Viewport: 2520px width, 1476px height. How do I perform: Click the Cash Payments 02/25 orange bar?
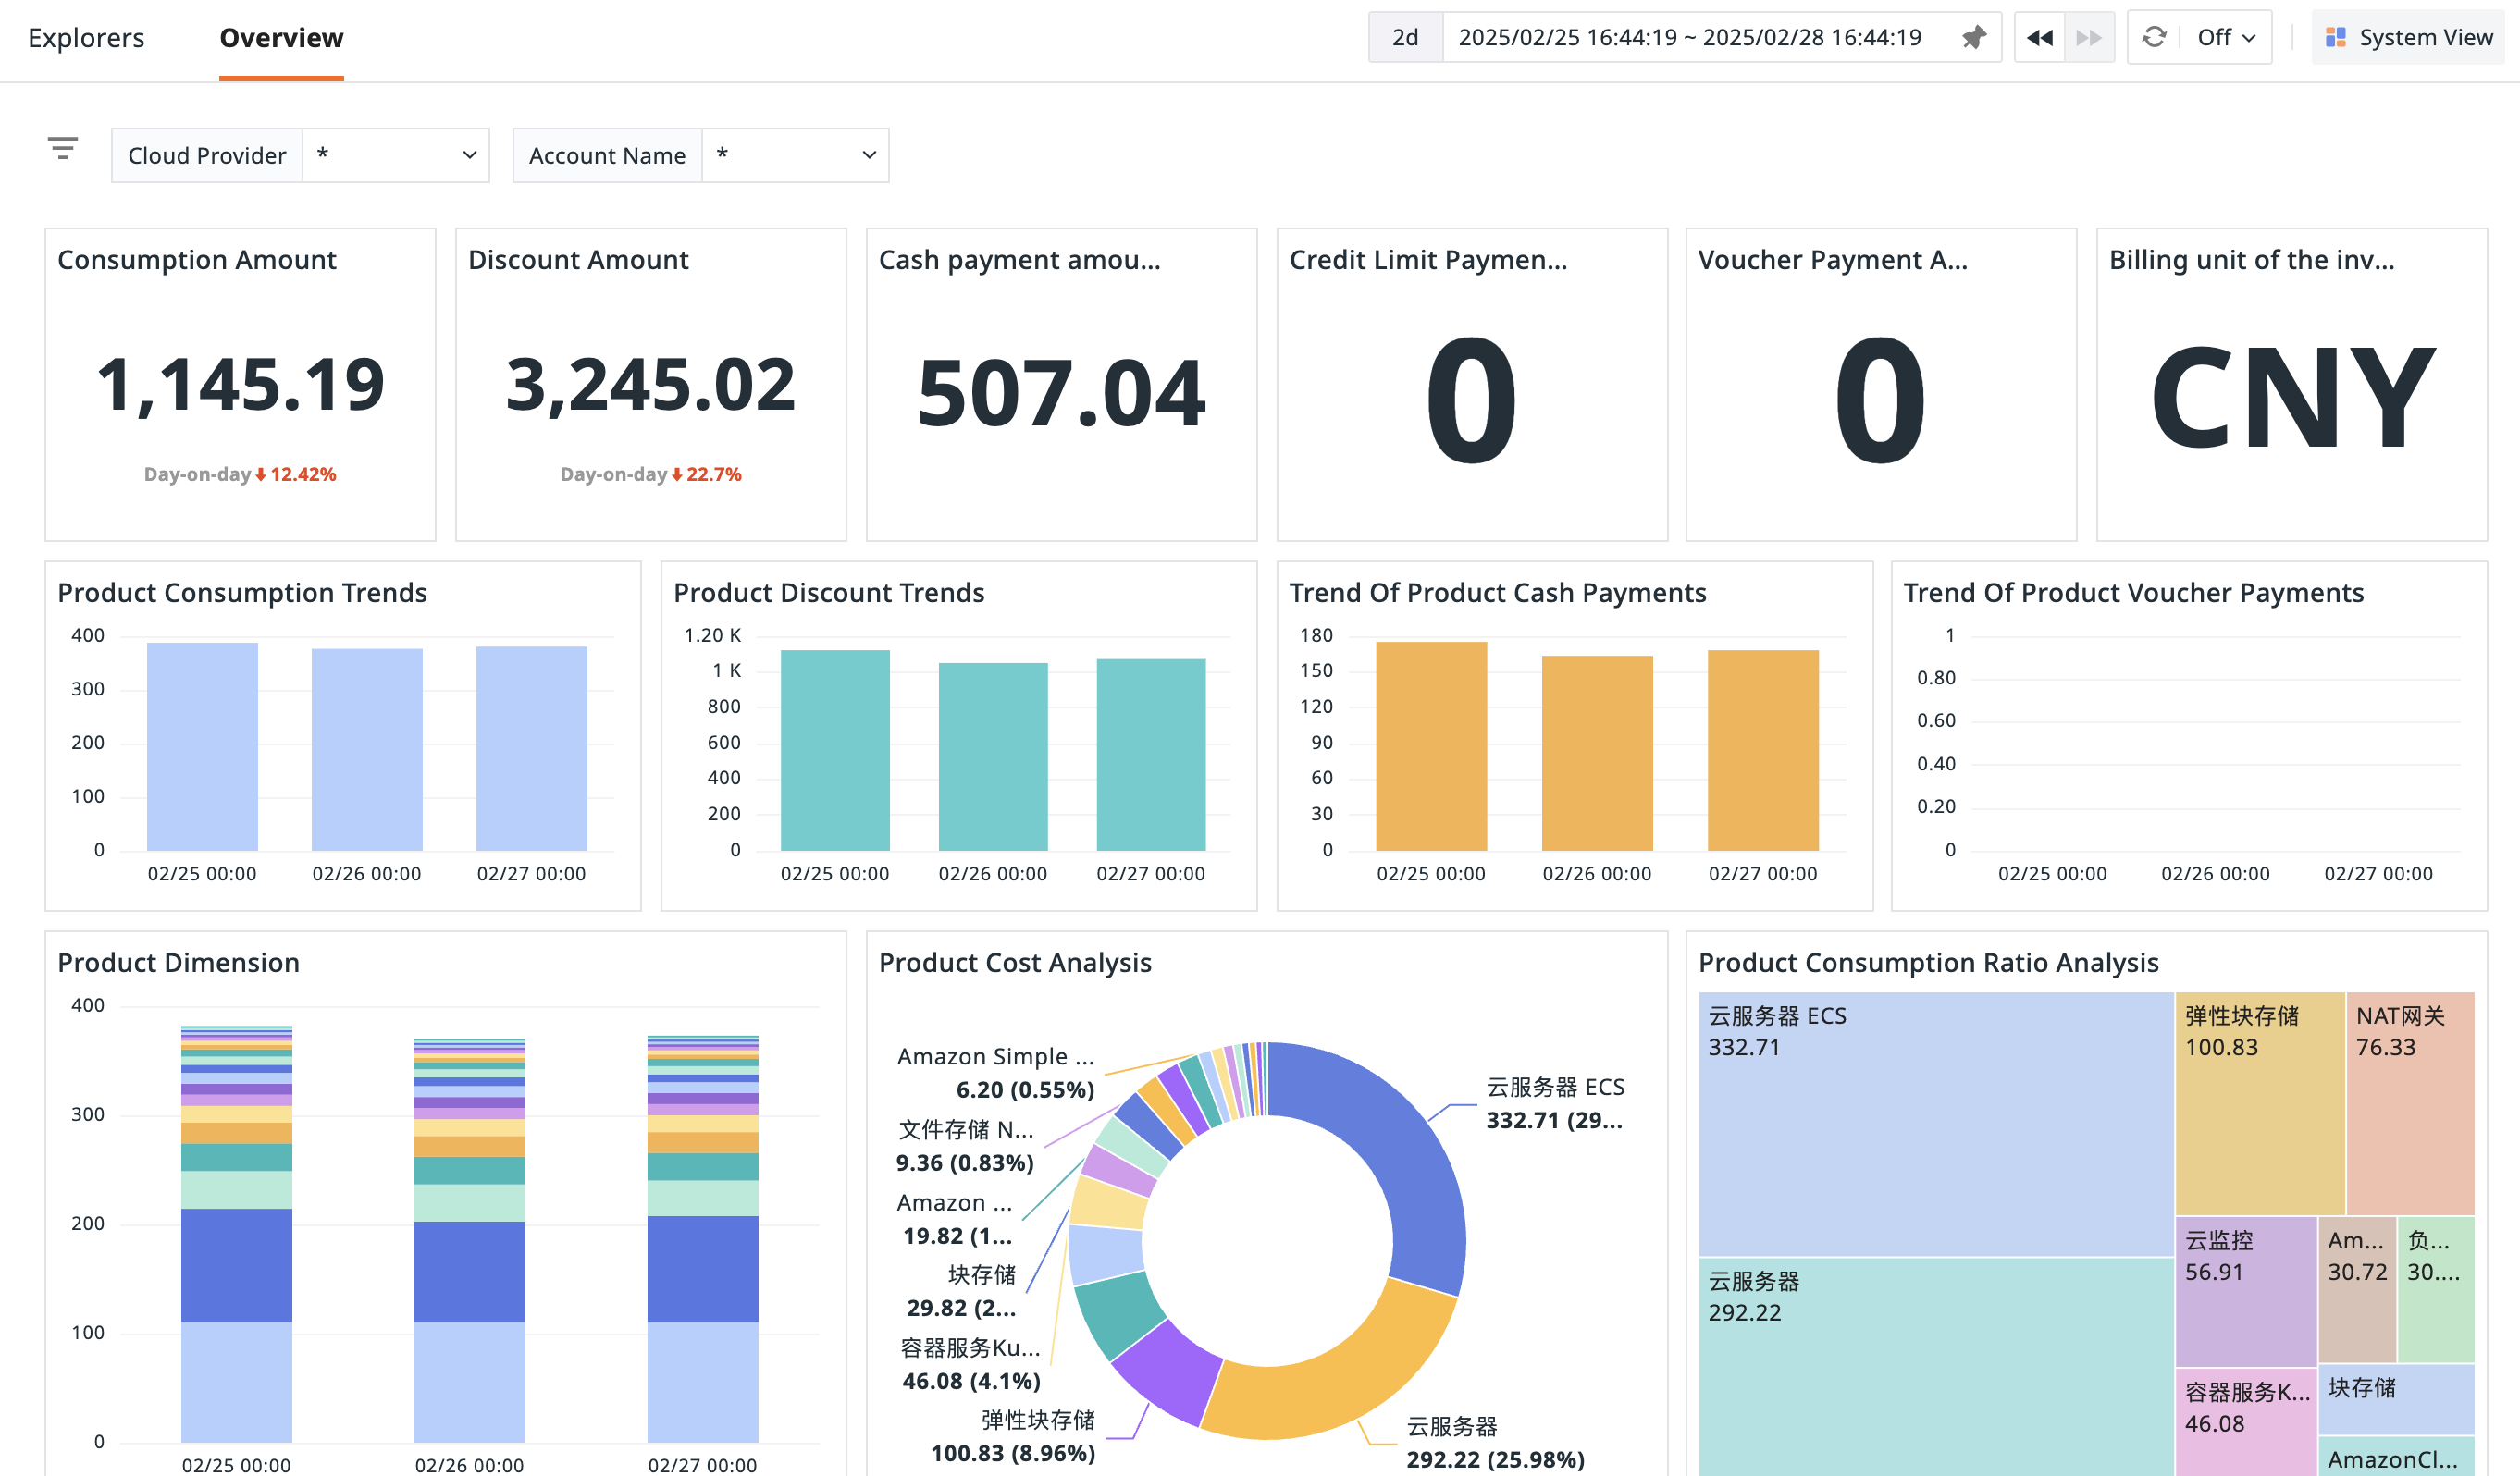coord(1431,746)
